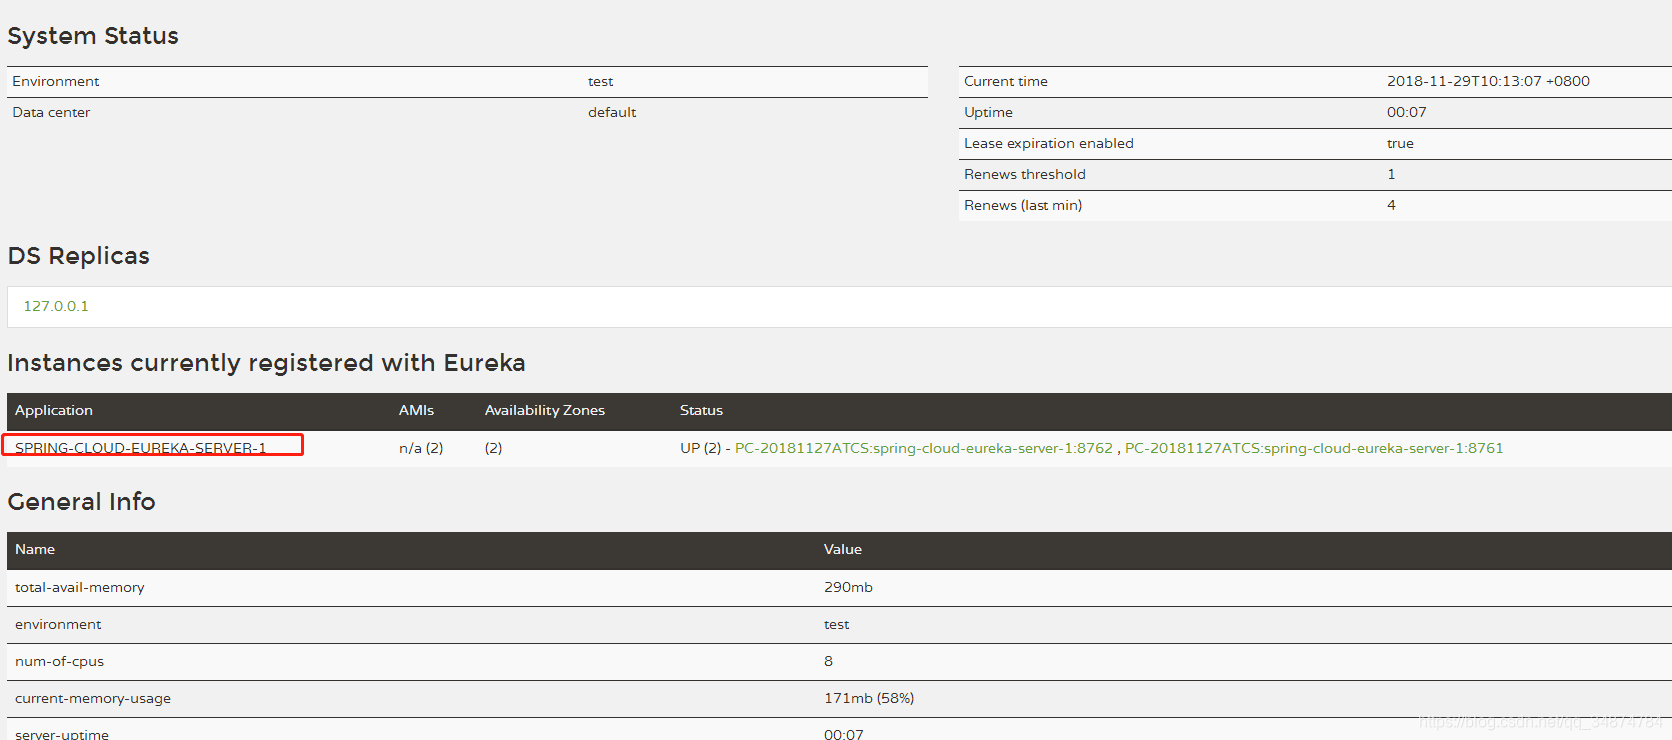Click Lease expiration enabled label
Viewport: 1672px width, 740px height.
tap(1049, 143)
